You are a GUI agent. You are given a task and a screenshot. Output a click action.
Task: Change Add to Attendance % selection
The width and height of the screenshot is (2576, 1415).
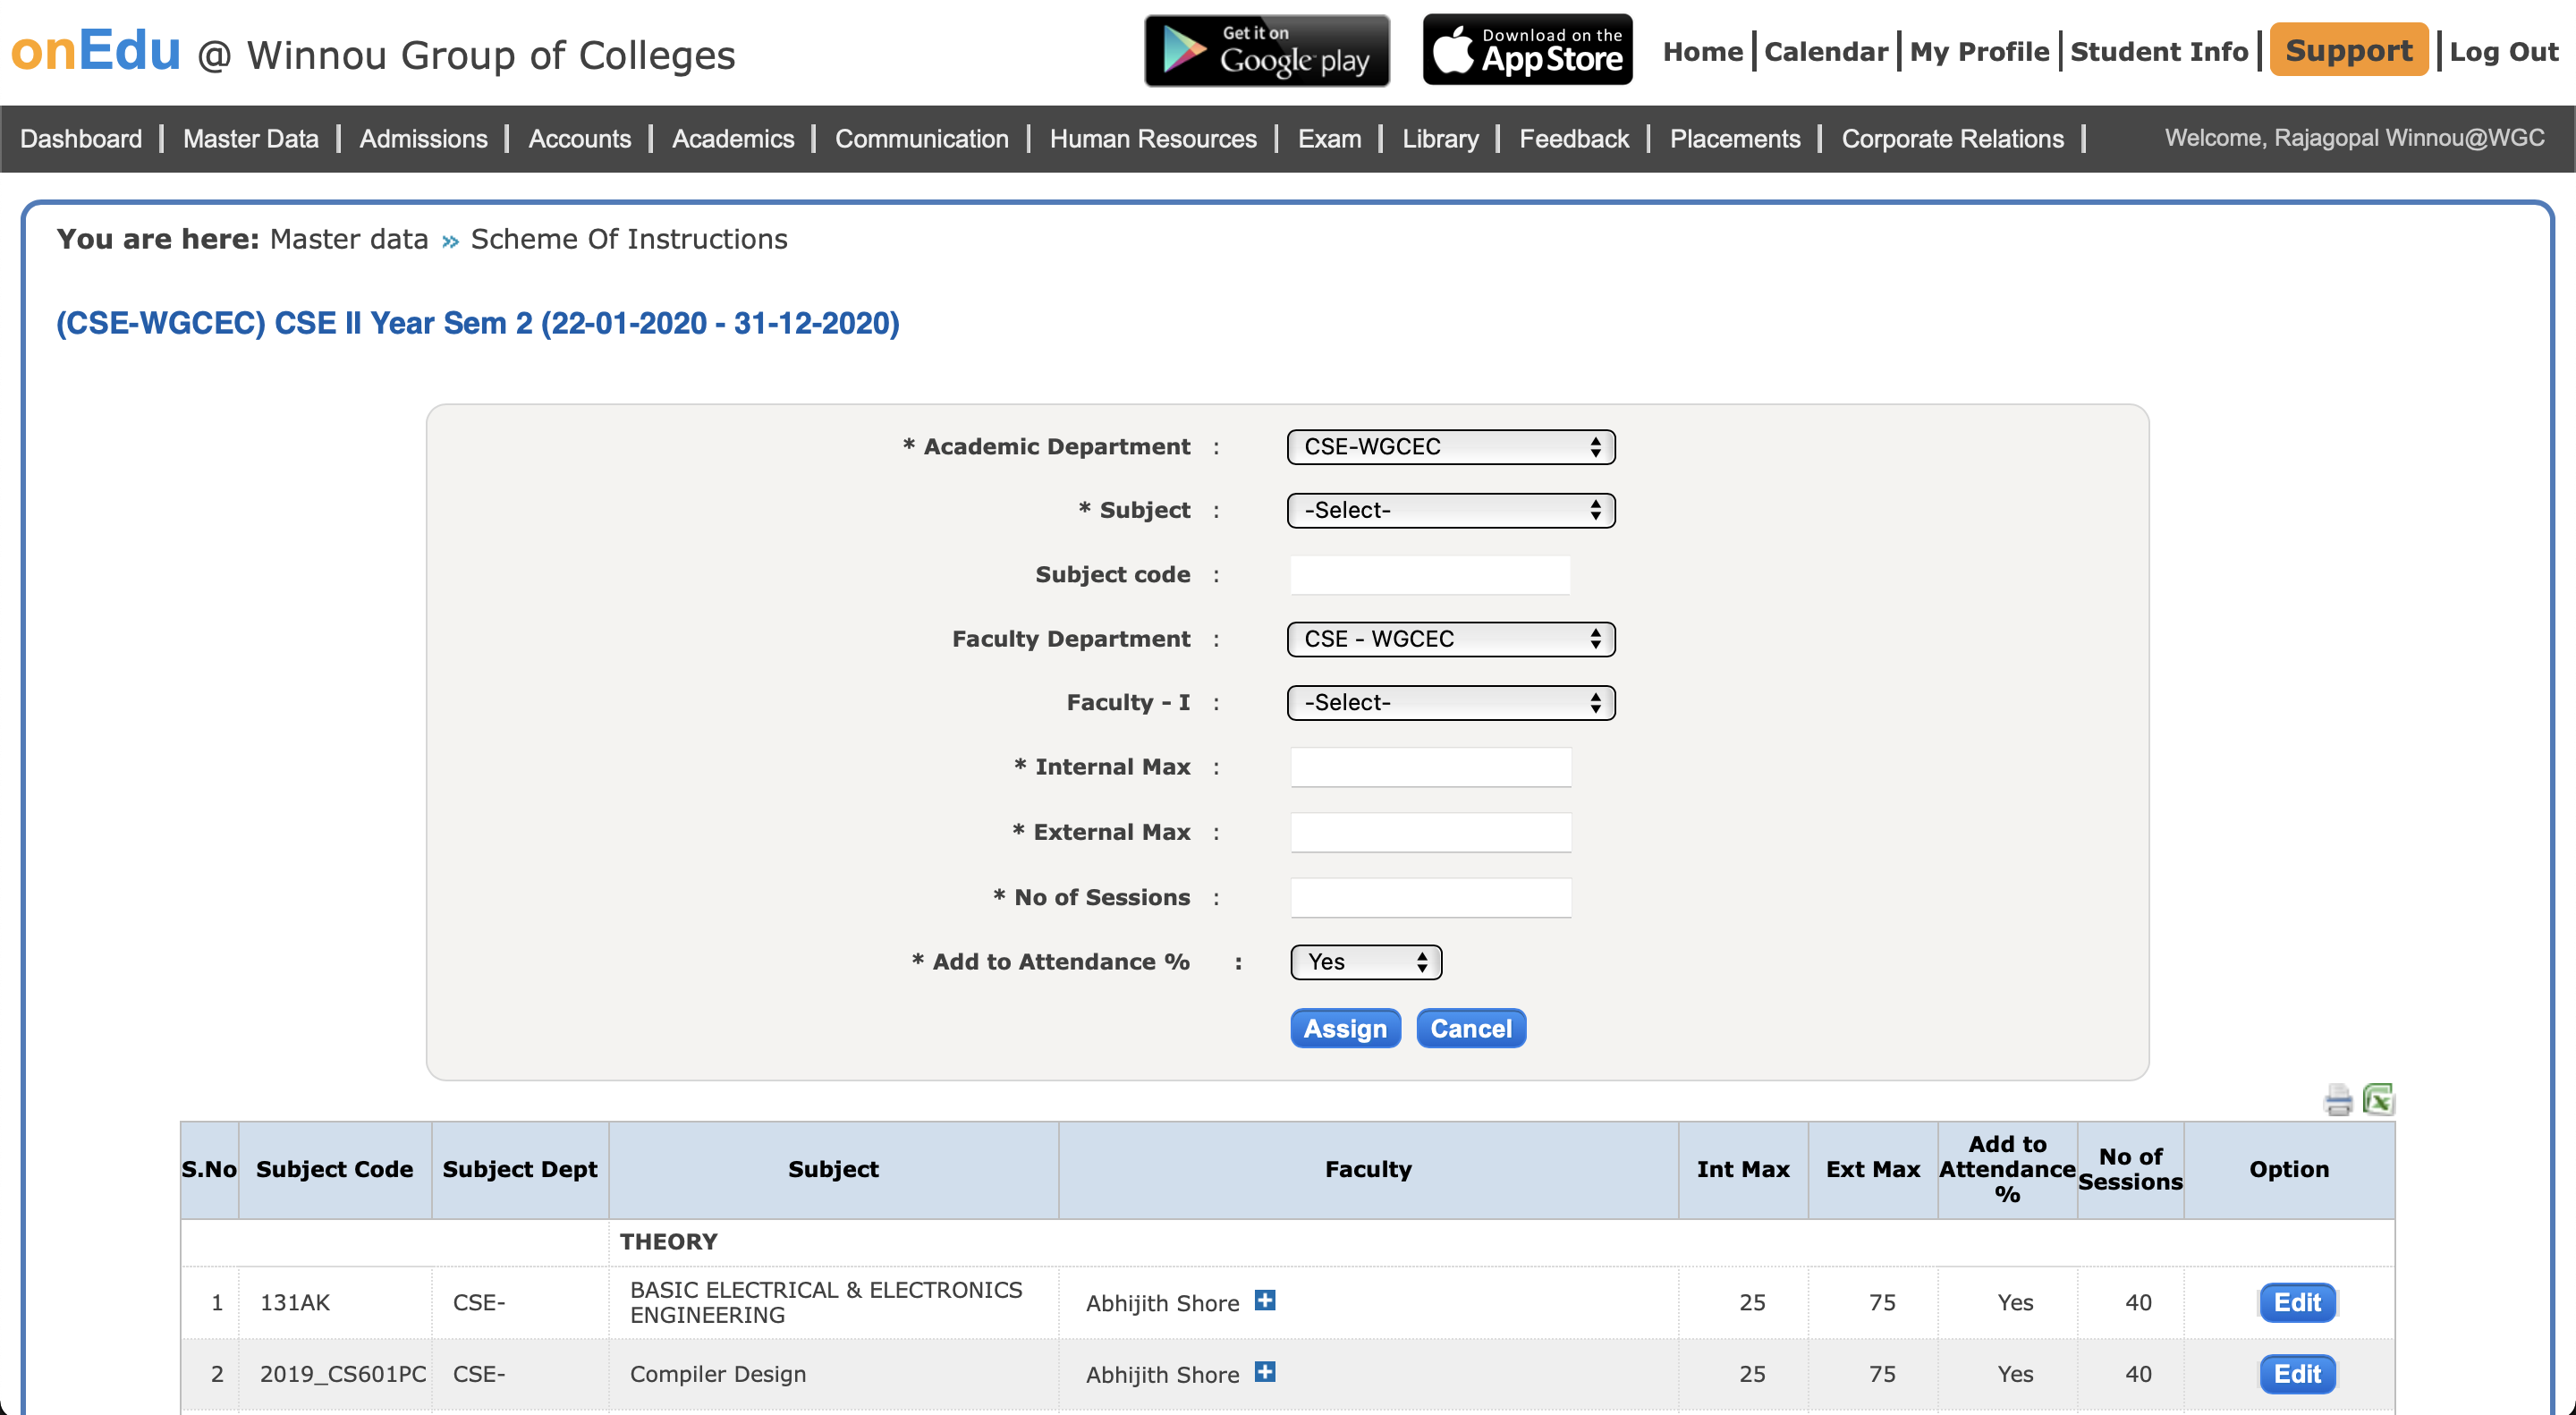tap(1365, 962)
